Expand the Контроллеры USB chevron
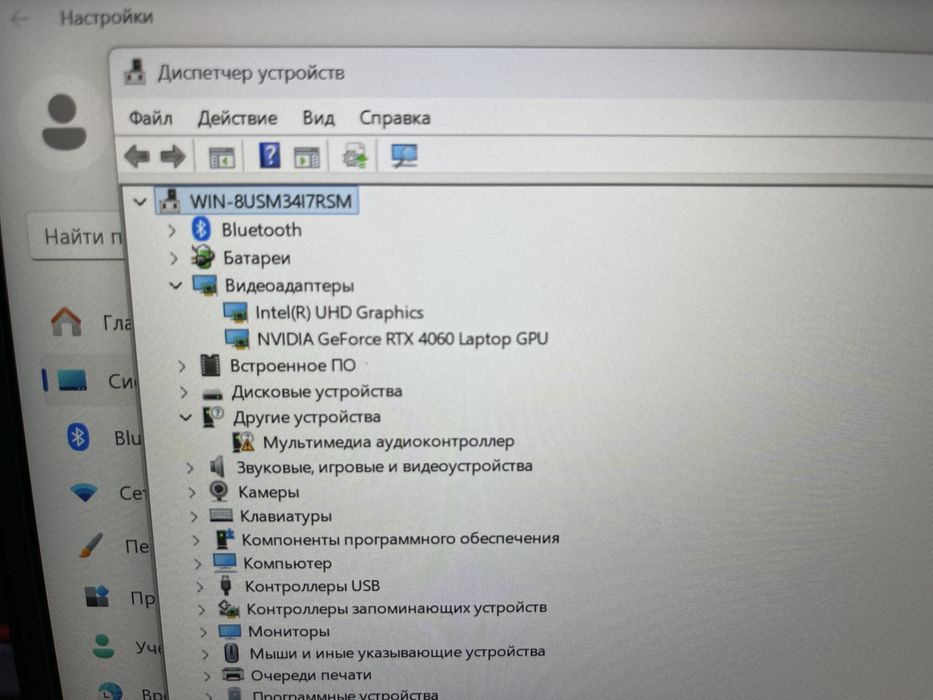Image resolution: width=933 pixels, height=700 pixels. coord(200,587)
